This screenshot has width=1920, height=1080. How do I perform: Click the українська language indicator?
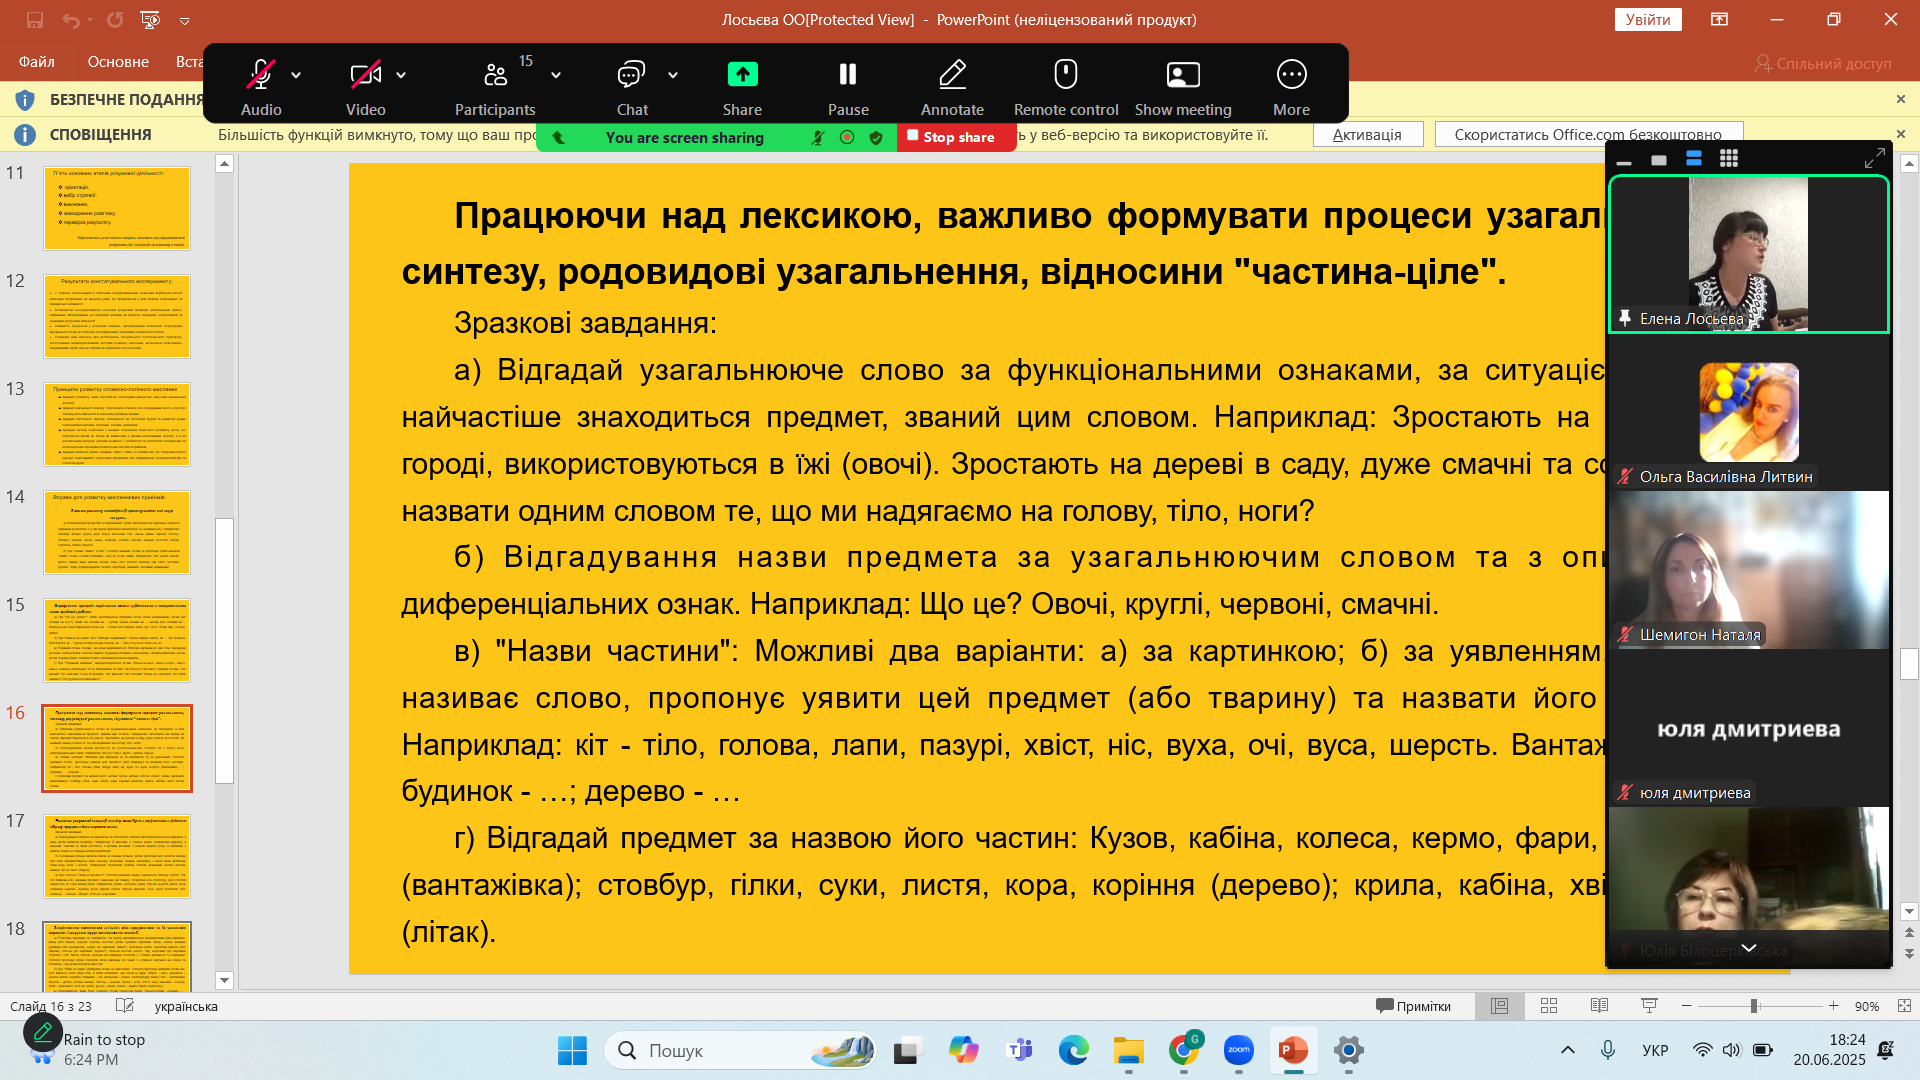tap(186, 1007)
